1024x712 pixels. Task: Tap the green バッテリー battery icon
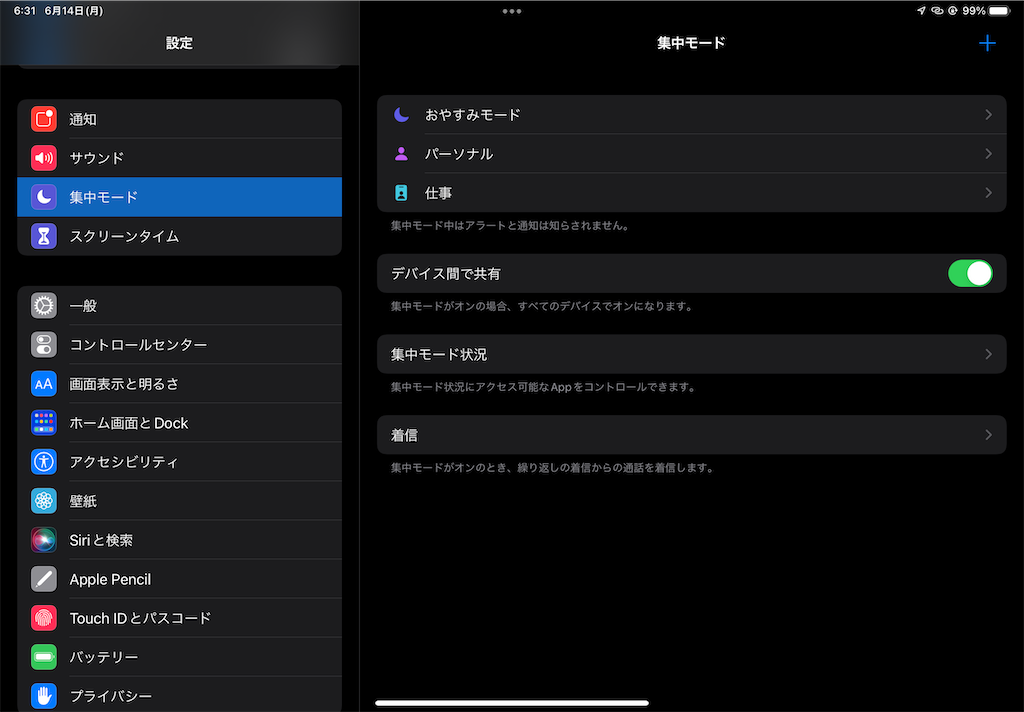tap(44, 657)
